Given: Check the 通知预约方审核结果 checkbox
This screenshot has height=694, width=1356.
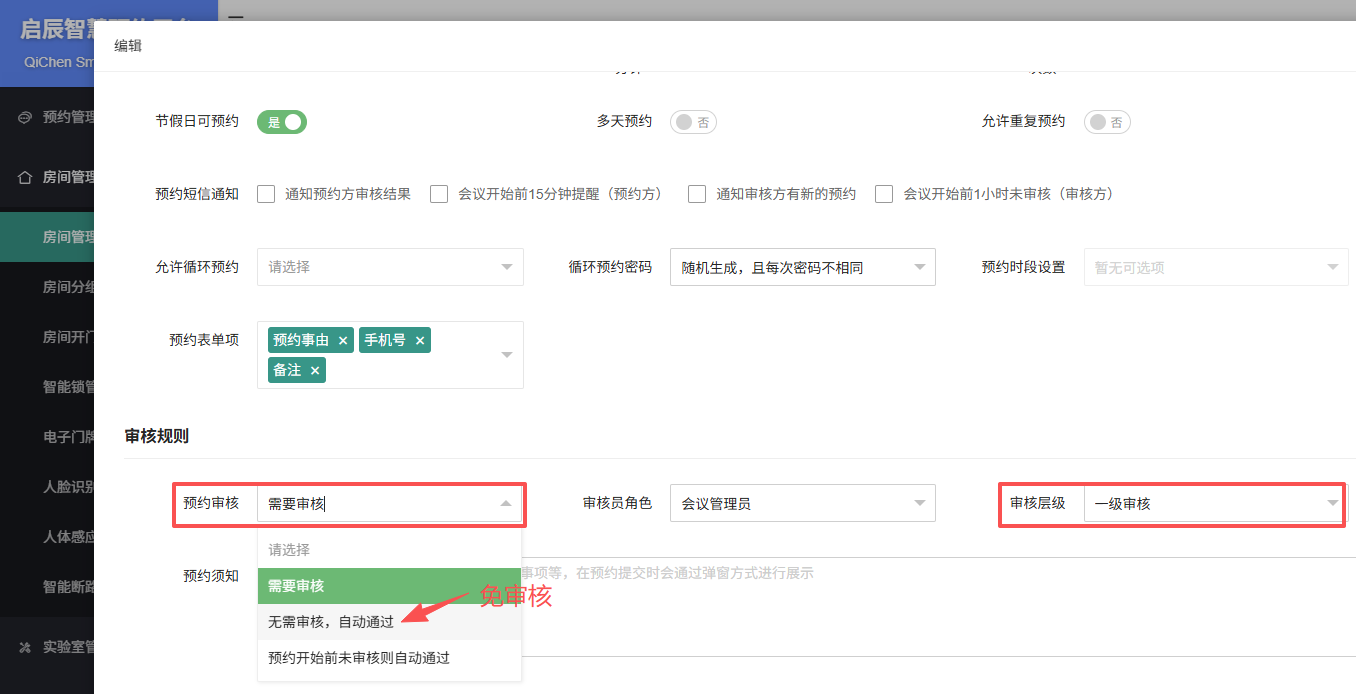Looking at the screenshot, I should [266, 194].
